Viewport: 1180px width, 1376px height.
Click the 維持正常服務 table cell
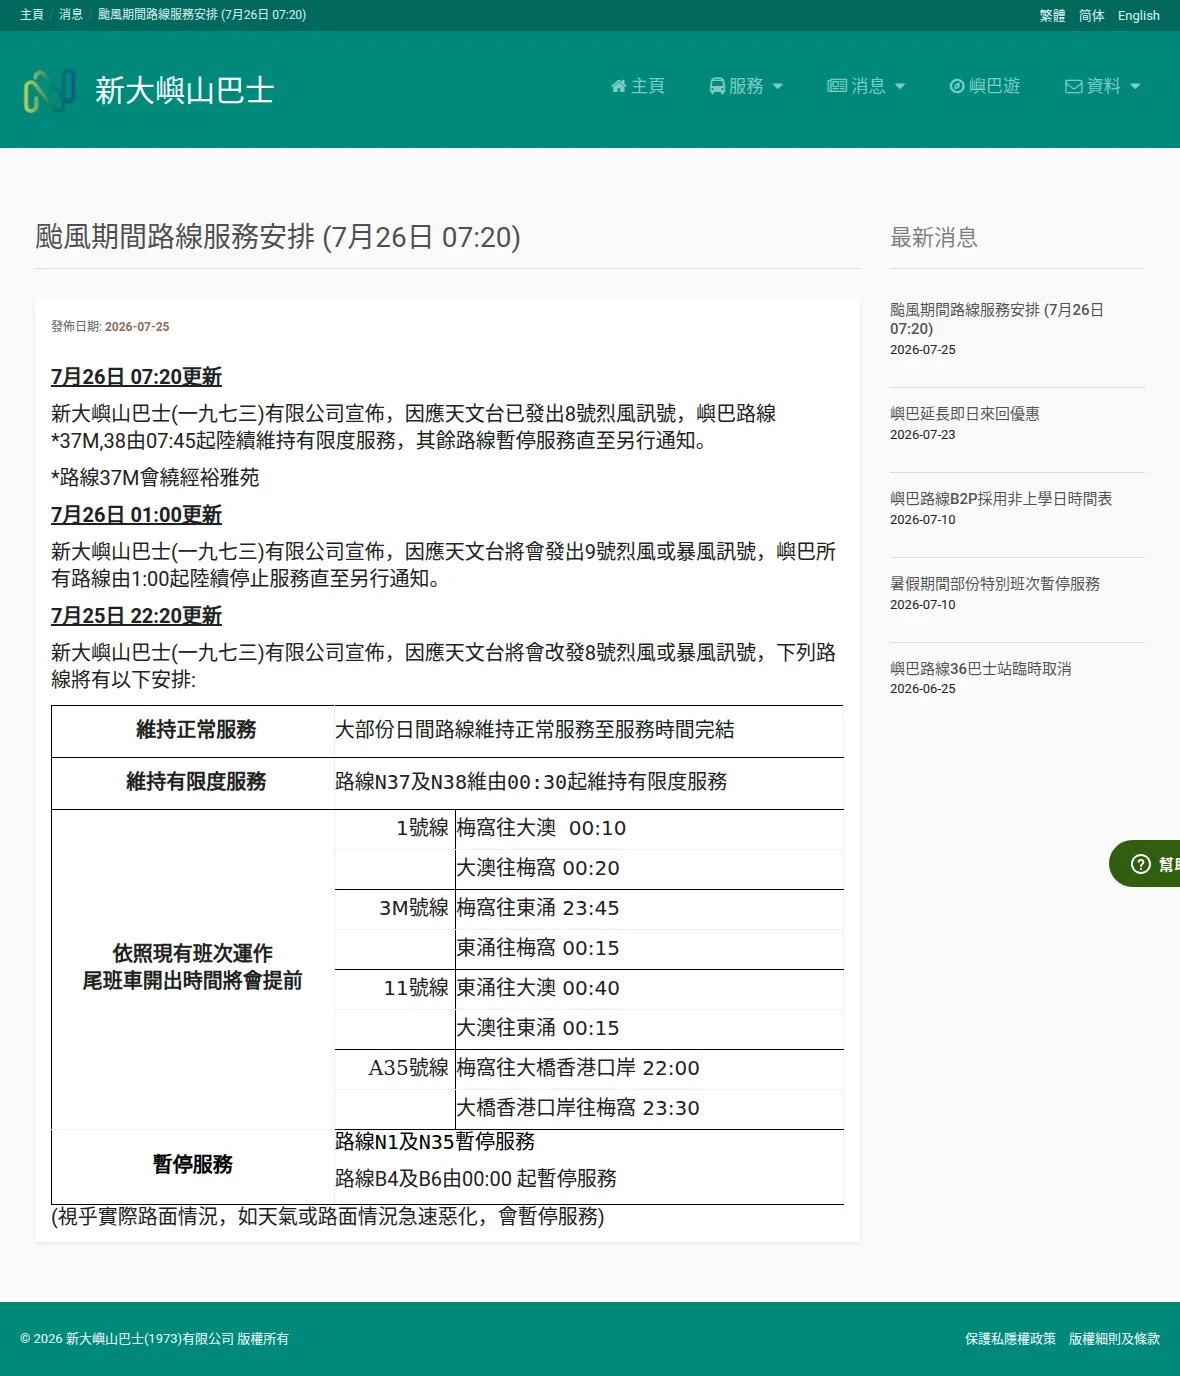click(x=193, y=731)
